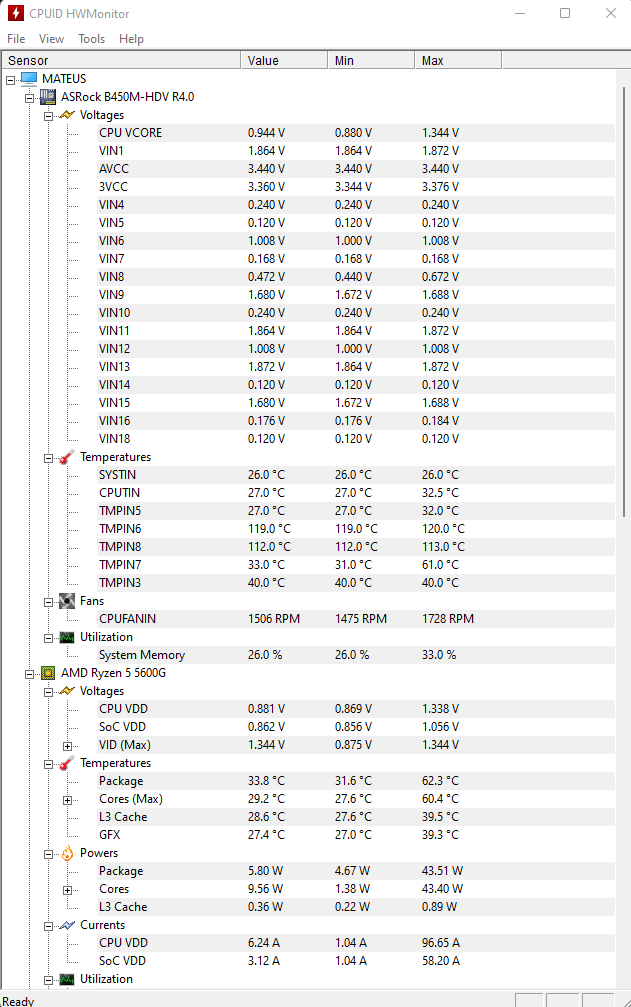The height and width of the screenshot is (1007, 631).
Task: Collapse the ASRock Voltages group
Action: (48, 116)
